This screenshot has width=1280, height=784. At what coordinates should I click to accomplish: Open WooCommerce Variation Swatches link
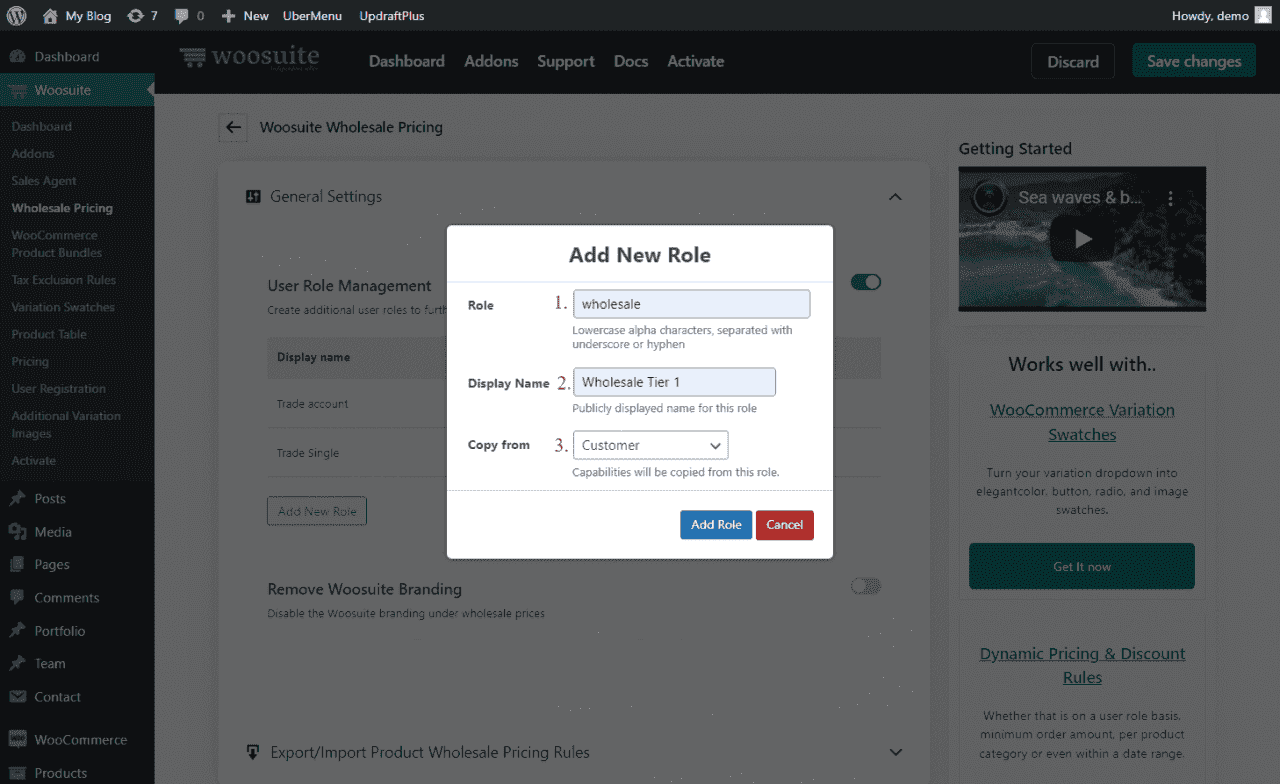[x=1082, y=422]
